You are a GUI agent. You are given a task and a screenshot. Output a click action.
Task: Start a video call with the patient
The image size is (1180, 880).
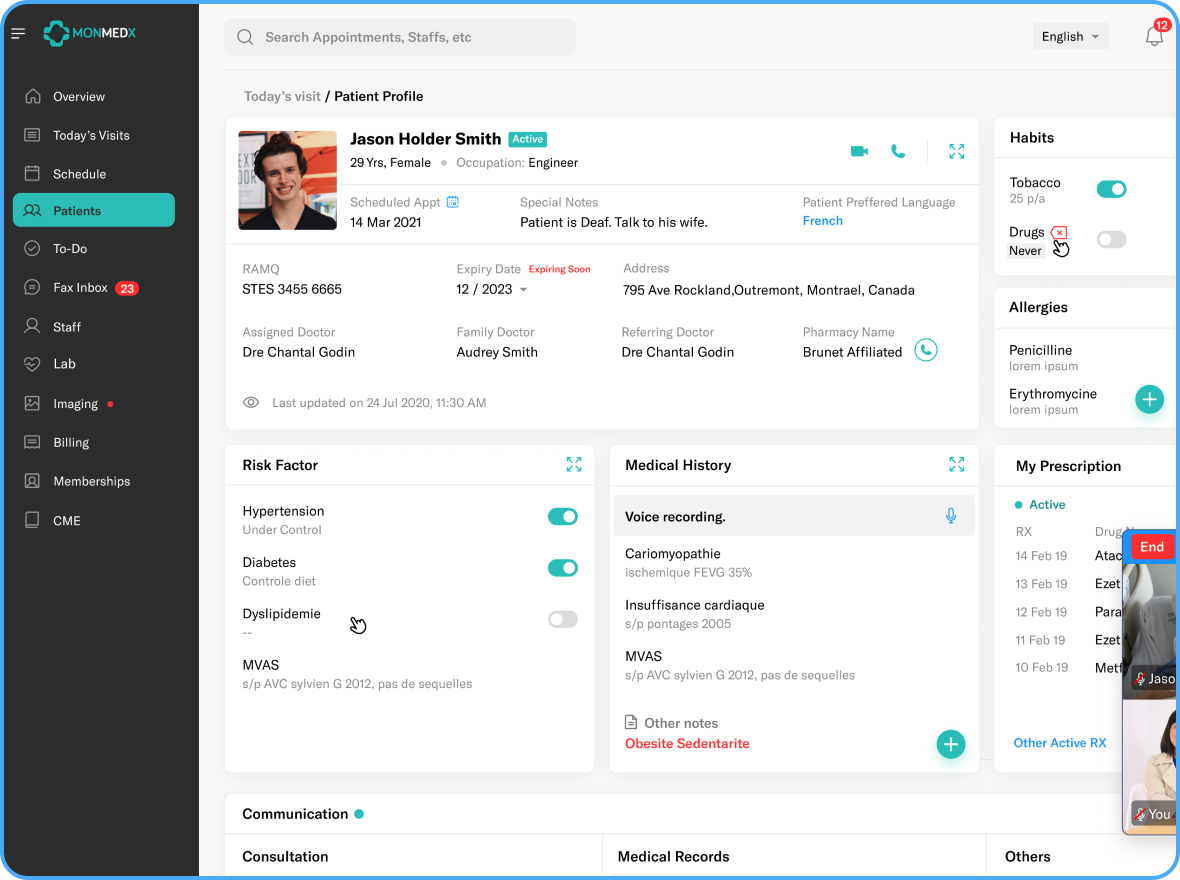859,151
